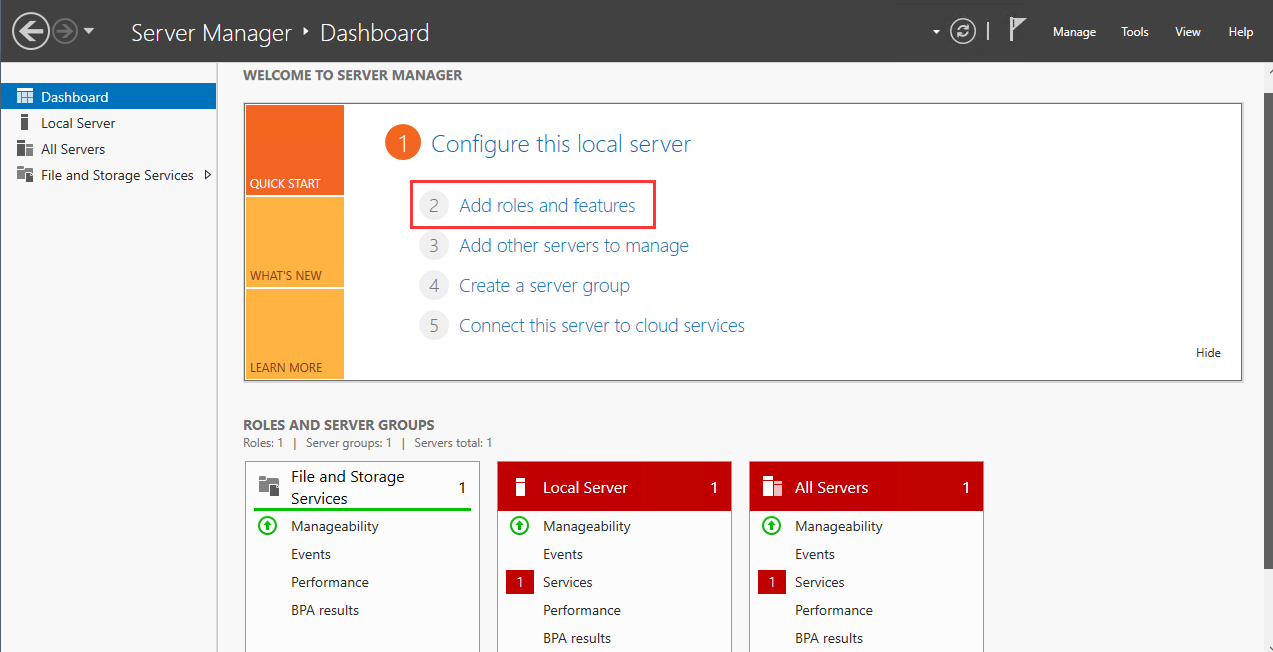
Task: Expand the File and Storage Services arrow
Action: pyautogui.click(x=207, y=175)
